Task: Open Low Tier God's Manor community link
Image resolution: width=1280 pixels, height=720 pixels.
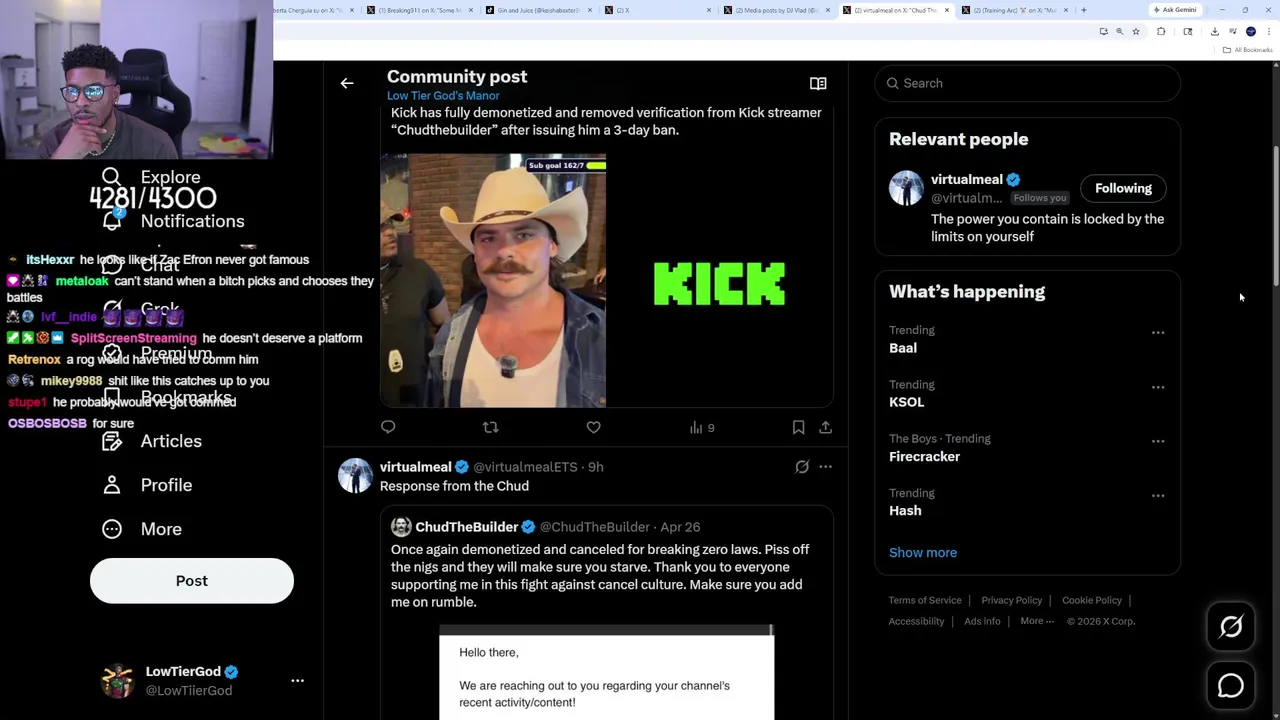Action: coord(443,96)
